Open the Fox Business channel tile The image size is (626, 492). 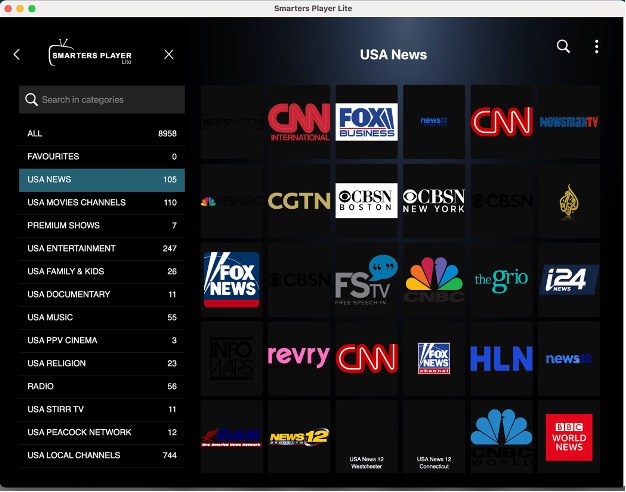(366, 121)
